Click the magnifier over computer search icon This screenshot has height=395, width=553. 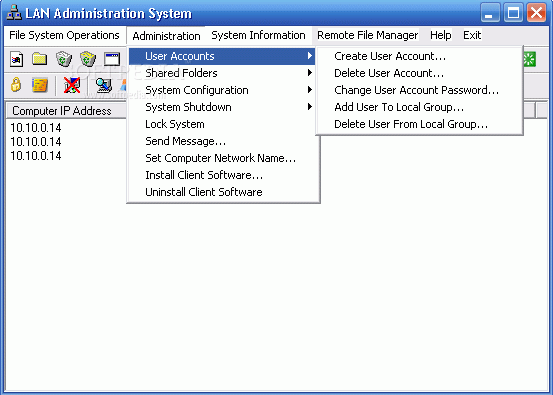pos(104,85)
